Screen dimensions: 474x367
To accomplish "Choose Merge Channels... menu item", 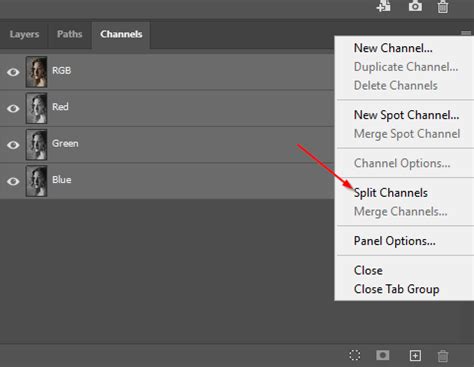I will (400, 212).
